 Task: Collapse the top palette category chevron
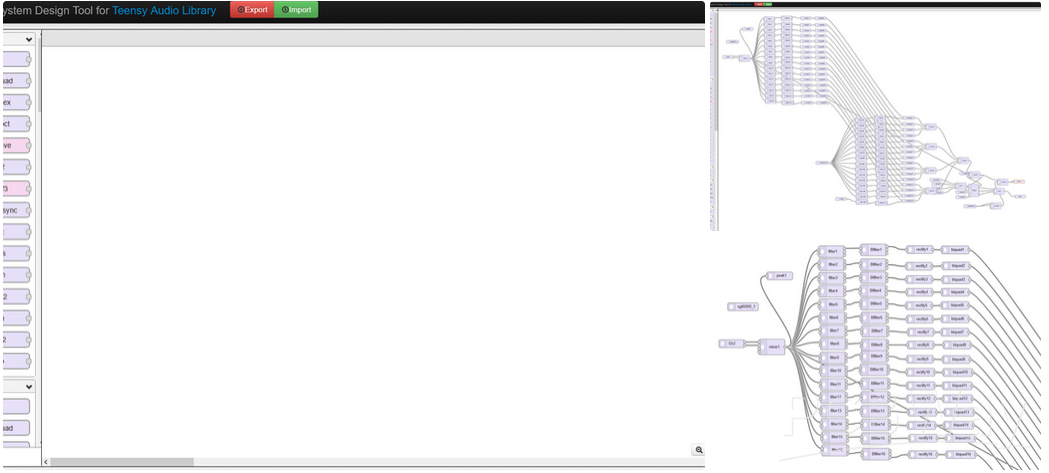tap(29, 40)
